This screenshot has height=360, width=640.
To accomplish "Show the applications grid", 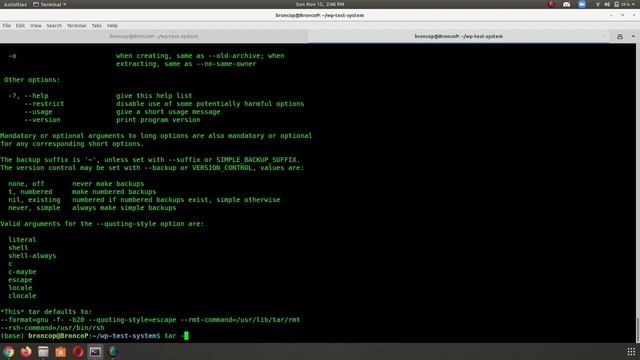I will click(x=631, y=351).
